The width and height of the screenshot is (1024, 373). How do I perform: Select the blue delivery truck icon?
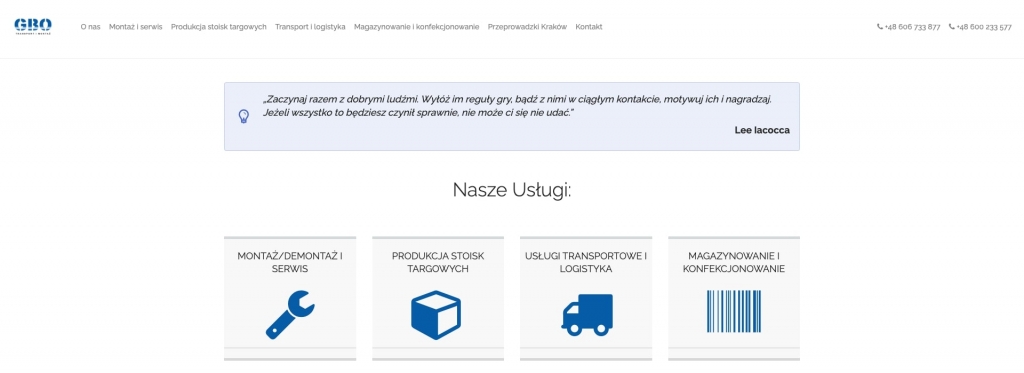[587, 315]
